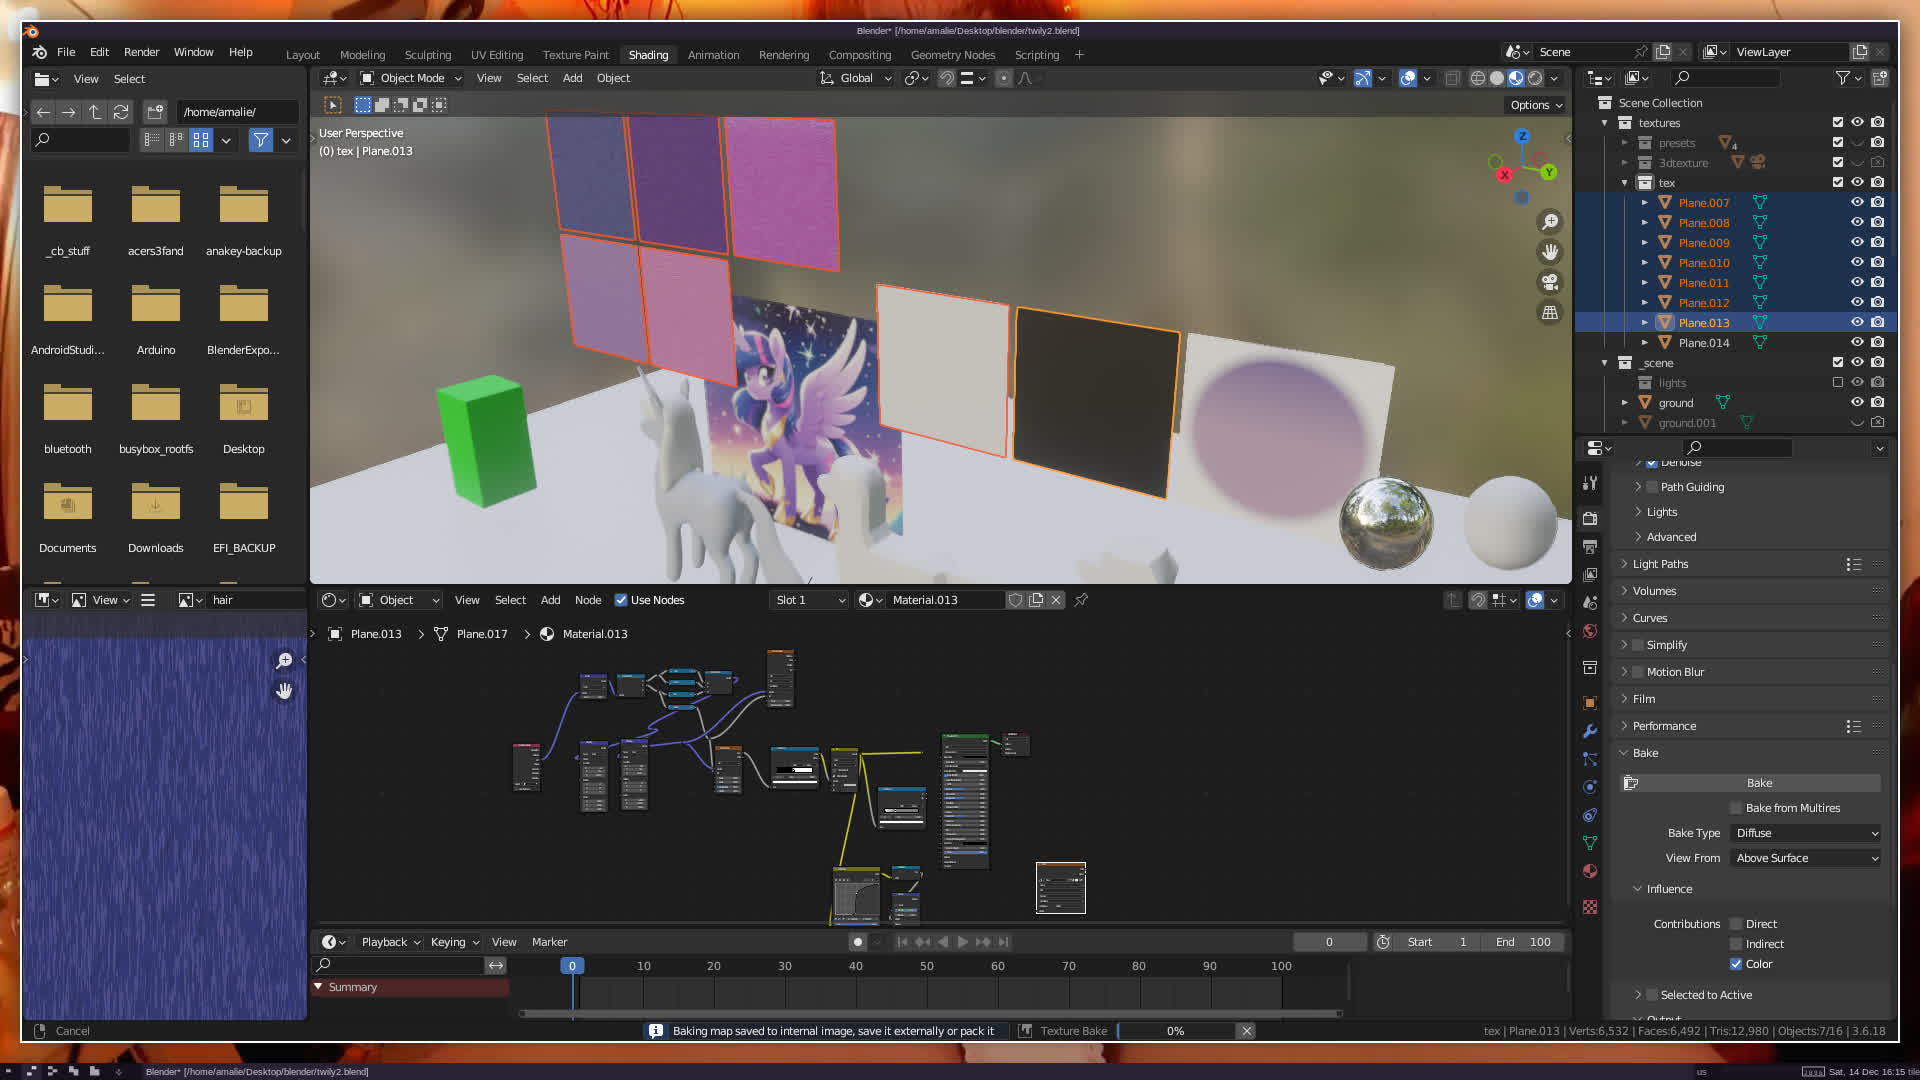Open the Modifier properties wrench tab
This screenshot has height=1080, width=1920.
(1590, 731)
